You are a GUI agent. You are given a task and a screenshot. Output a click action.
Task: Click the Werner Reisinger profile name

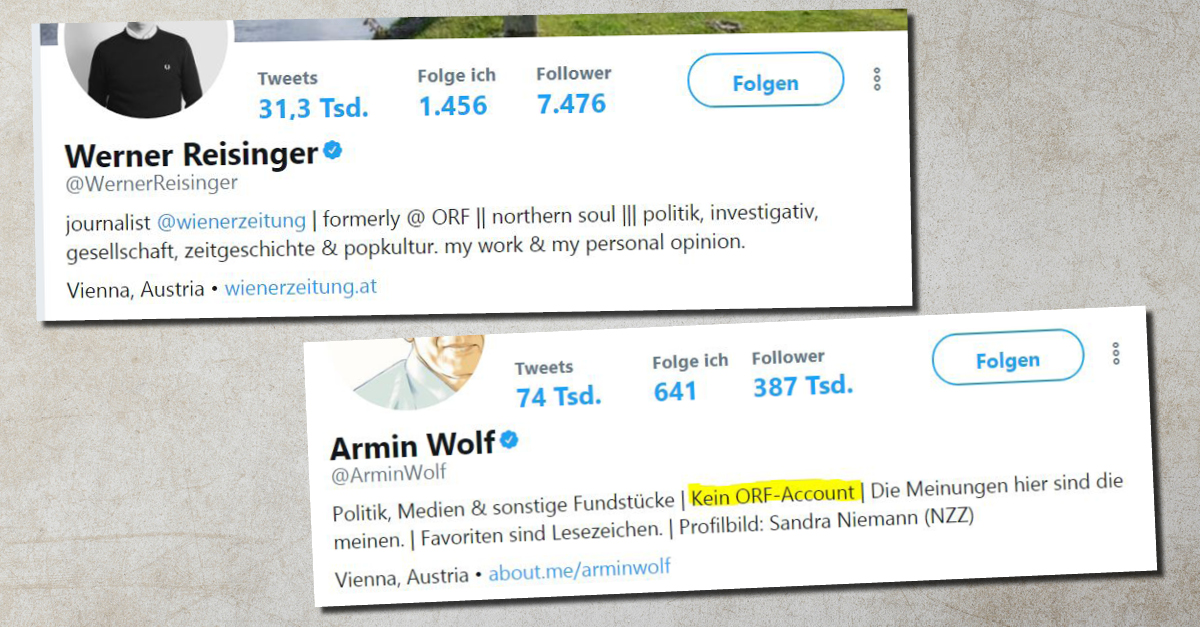[191, 155]
